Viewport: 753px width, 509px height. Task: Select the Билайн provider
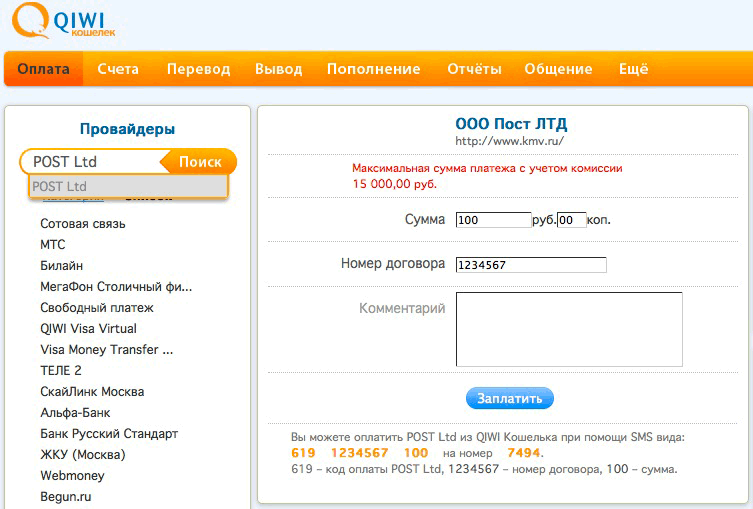click(61, 266)
